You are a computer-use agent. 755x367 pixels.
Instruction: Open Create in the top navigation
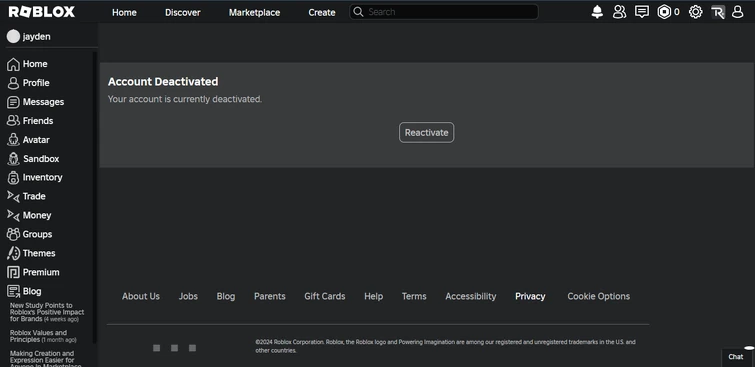tap(322, 13)
